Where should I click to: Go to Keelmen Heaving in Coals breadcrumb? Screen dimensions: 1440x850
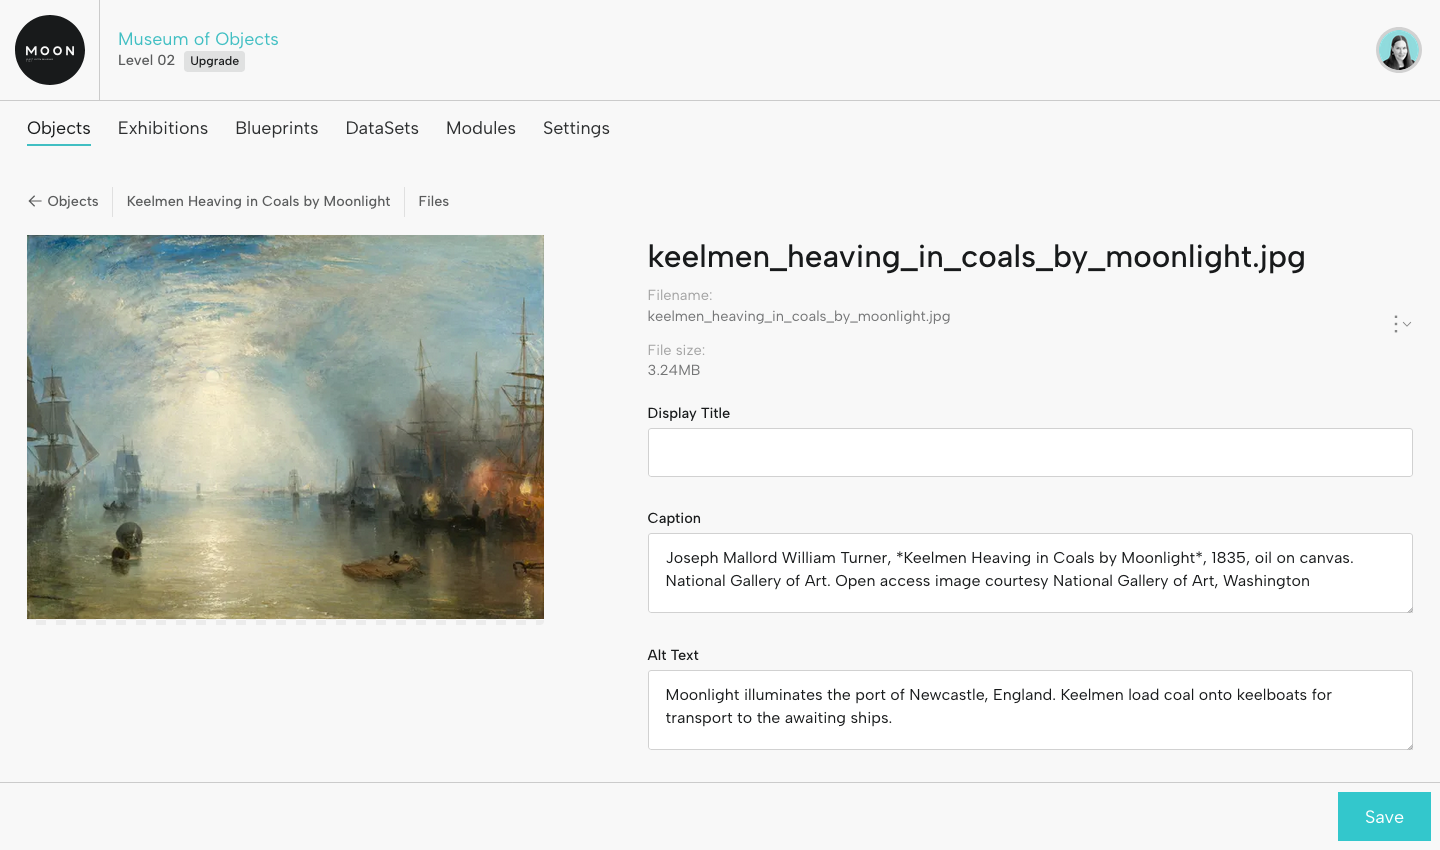[x=258, y=201]
